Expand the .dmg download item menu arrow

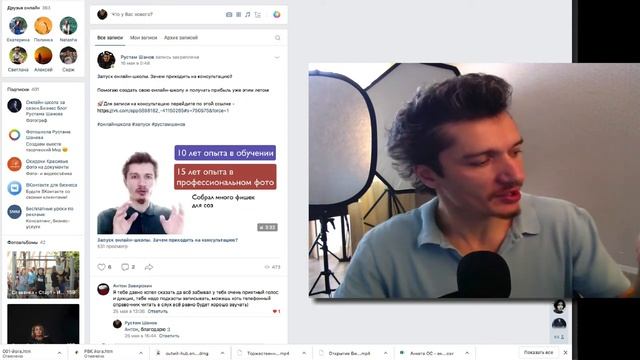coord(222,353)
